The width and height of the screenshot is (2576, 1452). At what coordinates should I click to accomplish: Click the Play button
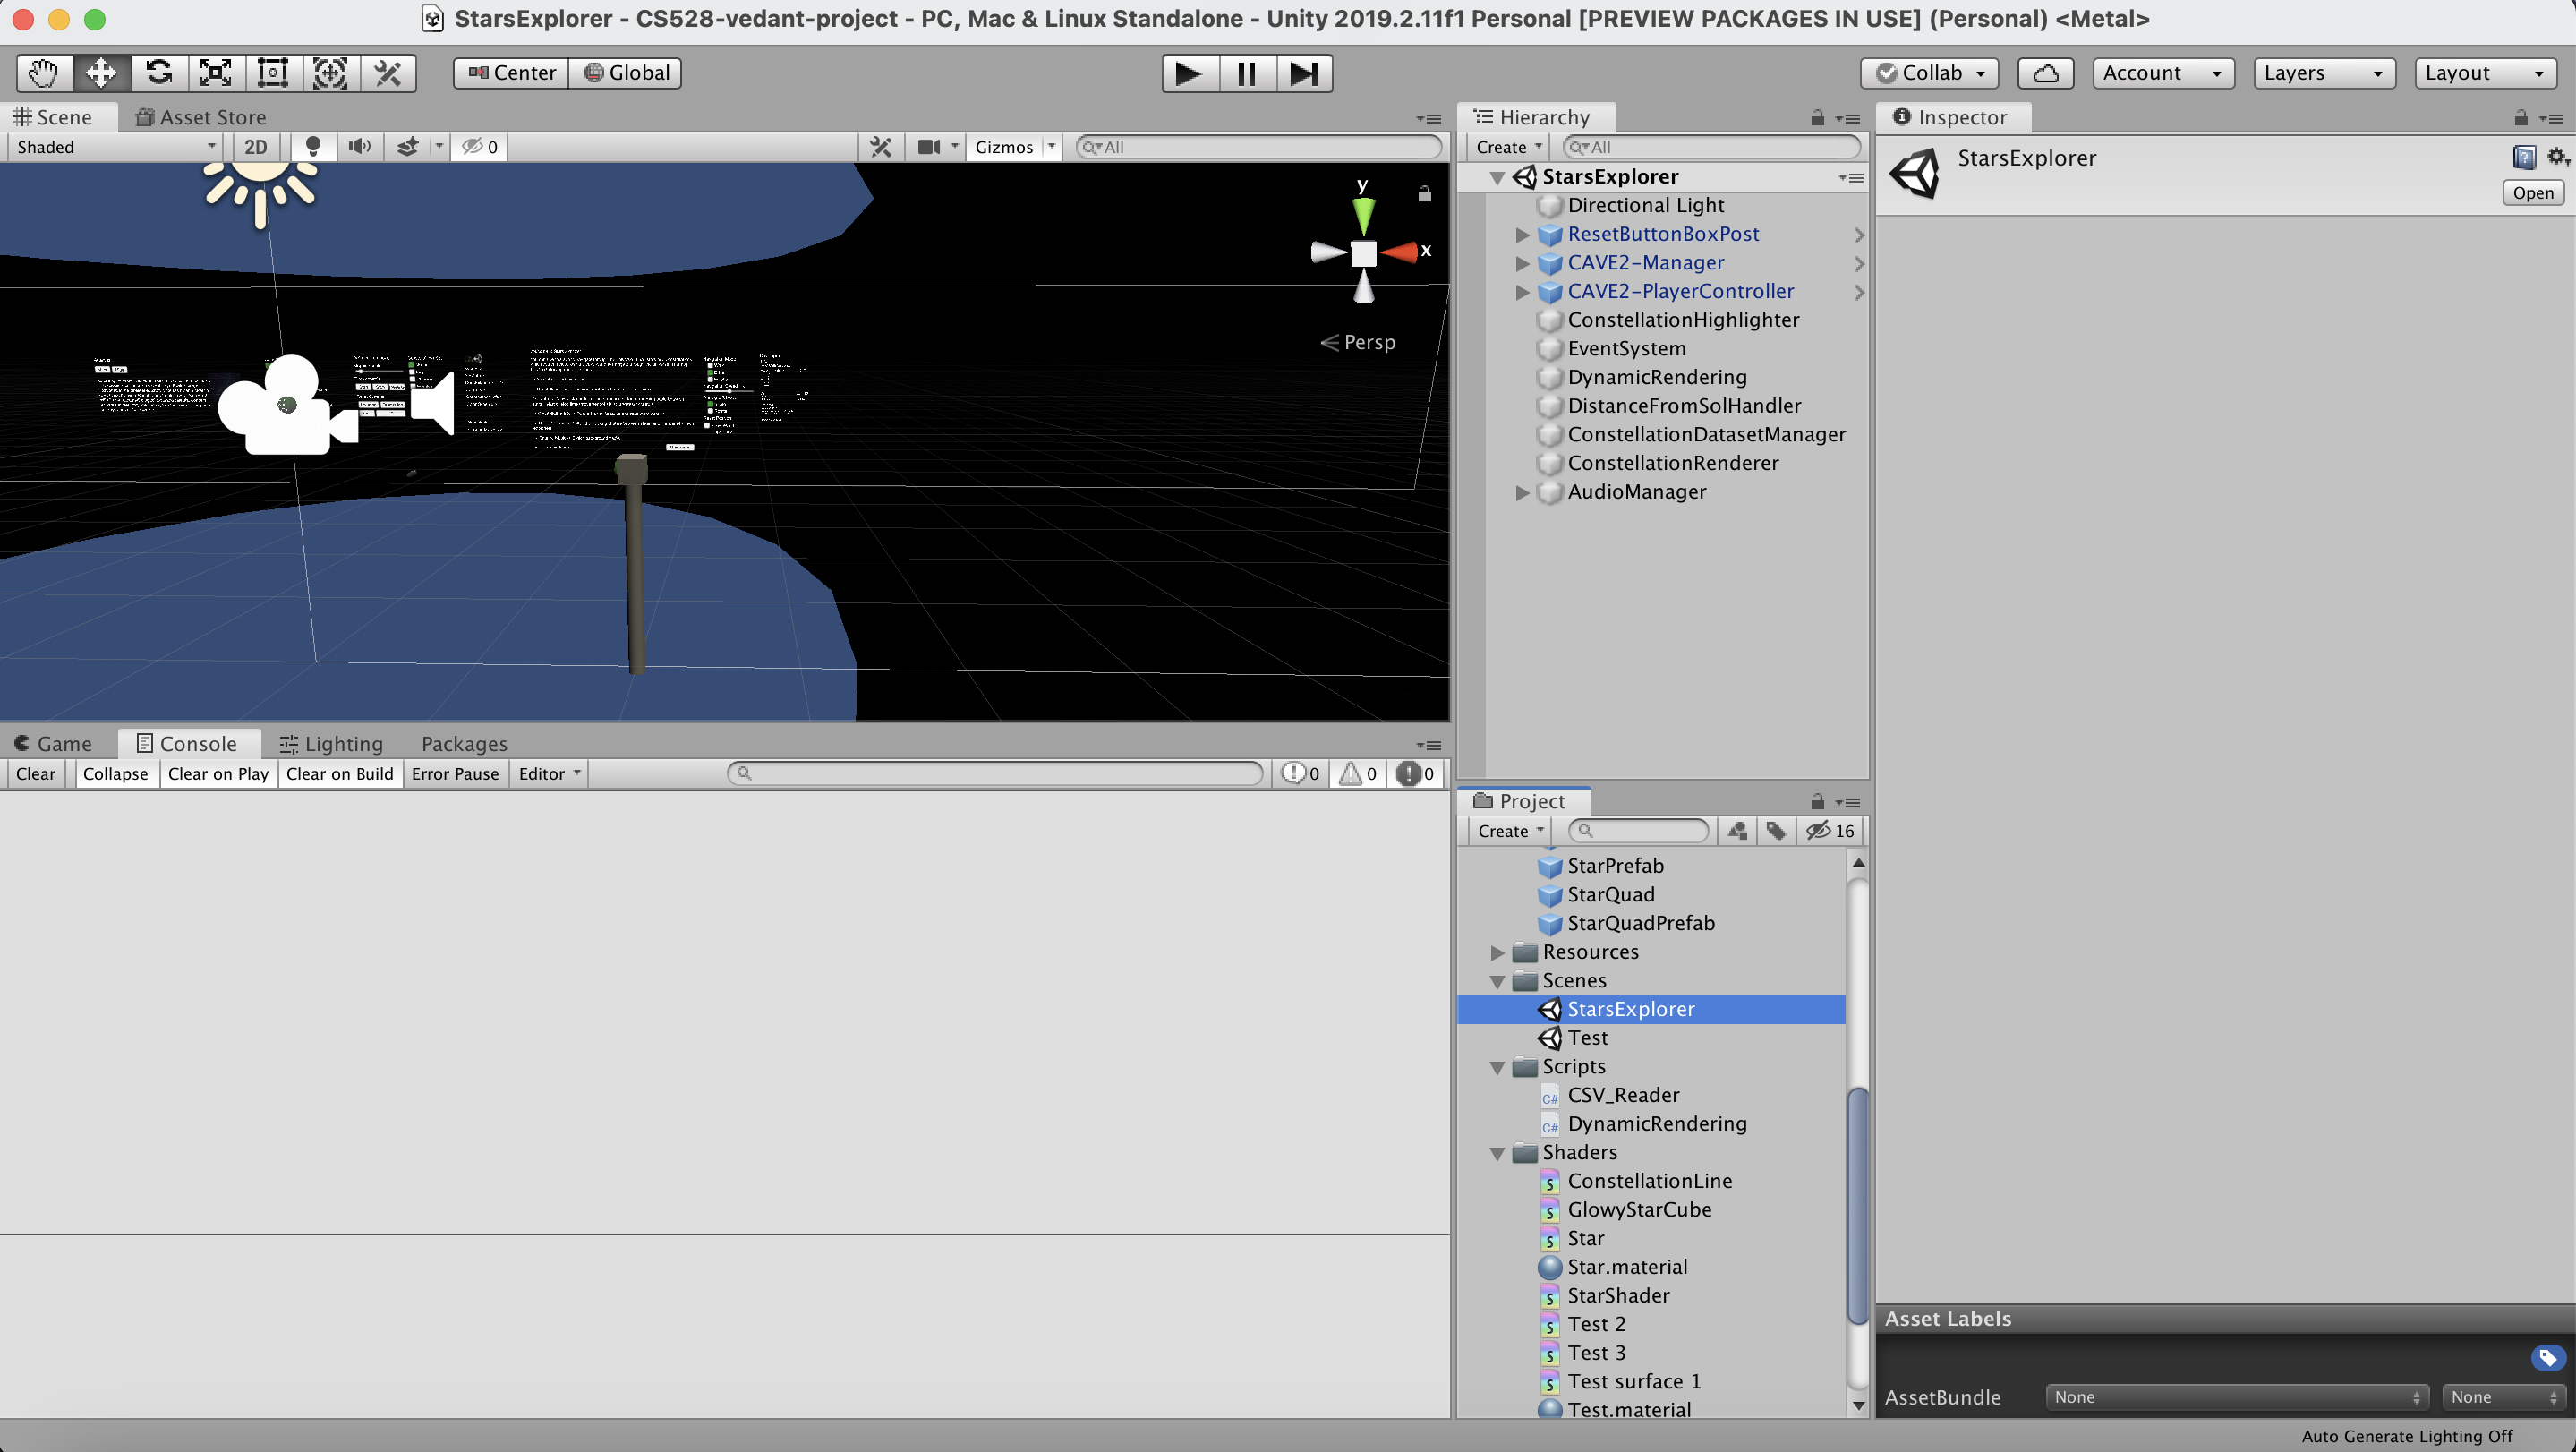pyautogui.click(x=1189, y=73)
